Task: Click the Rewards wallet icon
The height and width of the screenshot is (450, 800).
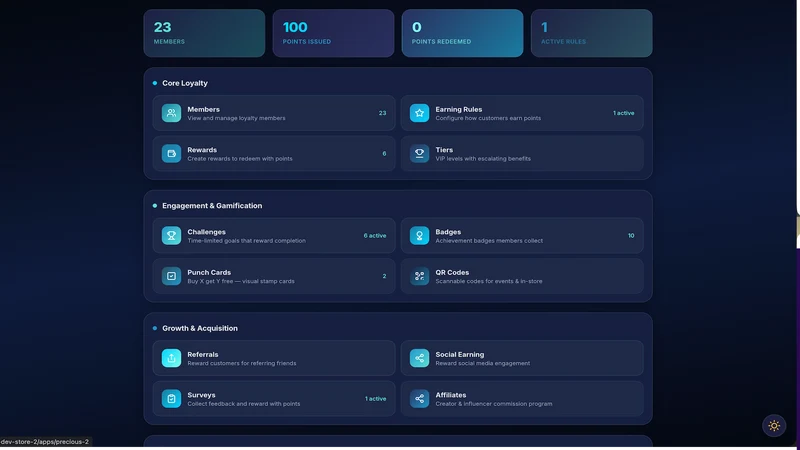Action: click(x=171, y=154)
